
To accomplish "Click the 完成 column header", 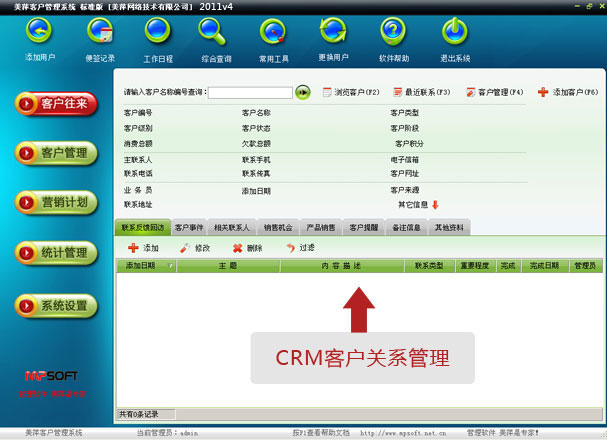I will [x=508, y=266].
